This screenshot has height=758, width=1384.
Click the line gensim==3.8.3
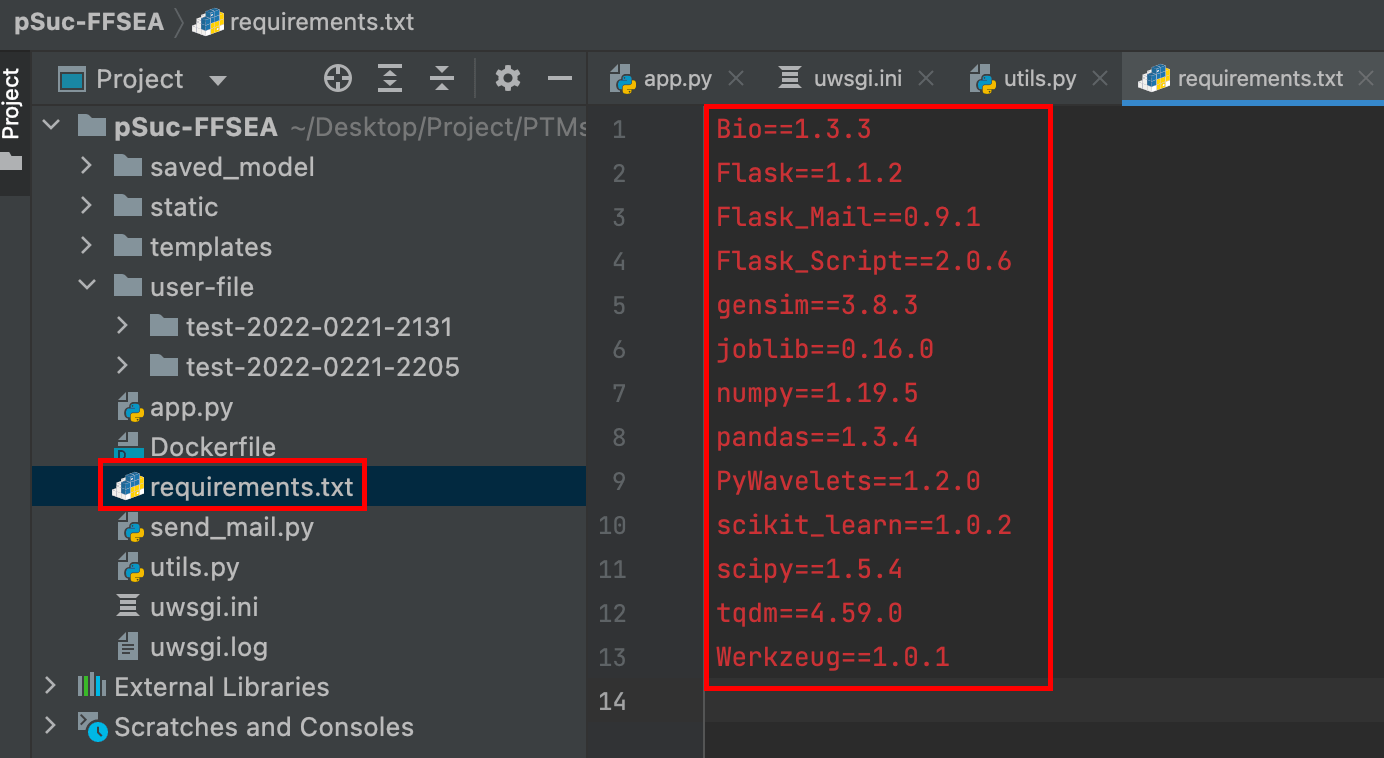tap(817, 305)
